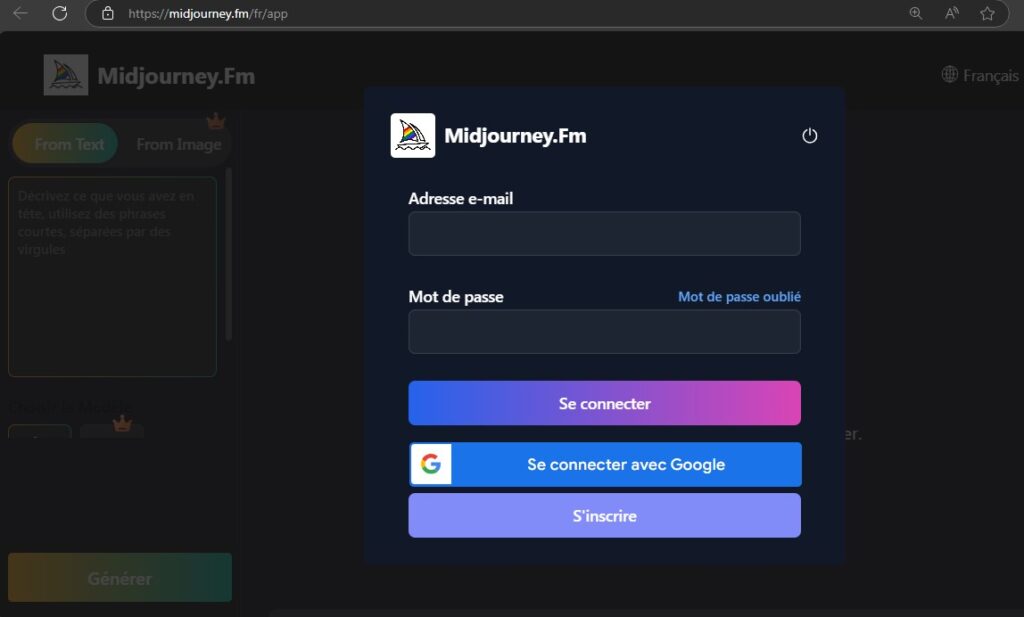Open the Mot de passe oublié link
This screenshot has width=1024, height=617.
[x=739, y=296]
